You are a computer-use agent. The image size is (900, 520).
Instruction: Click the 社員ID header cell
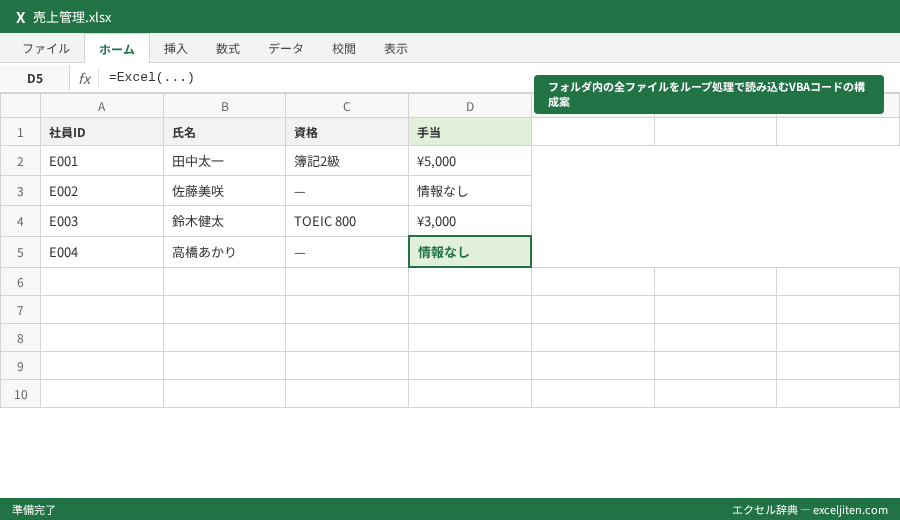click(x=102, y=132)
